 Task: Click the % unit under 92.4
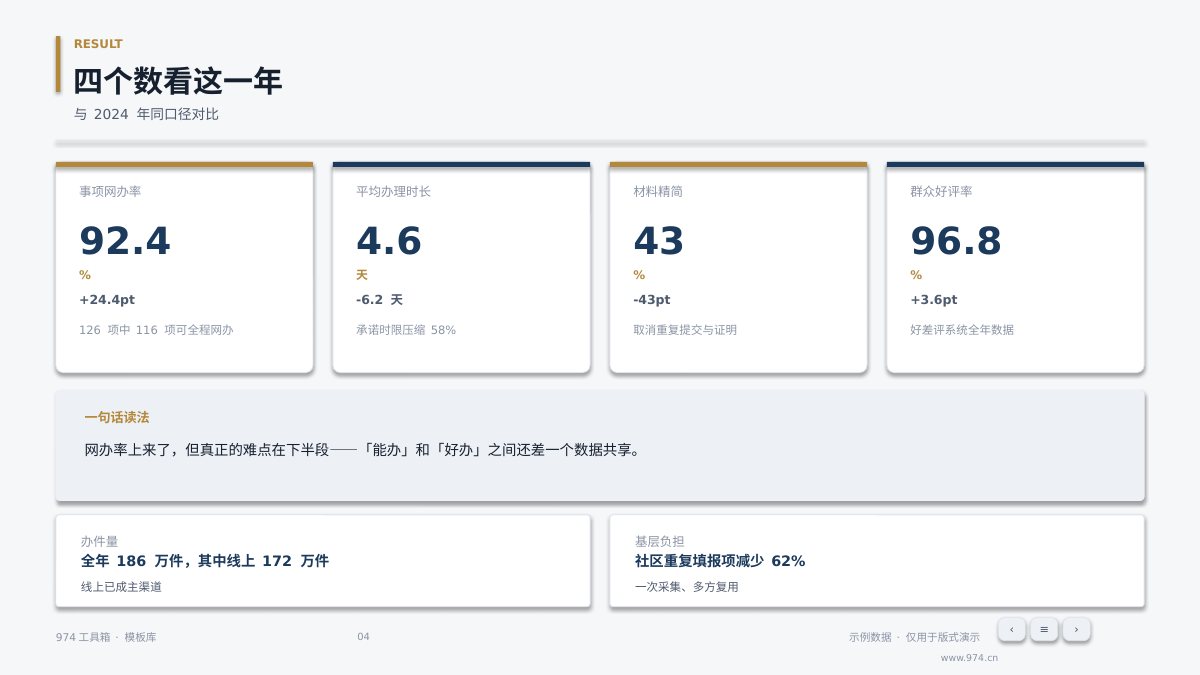85,275
